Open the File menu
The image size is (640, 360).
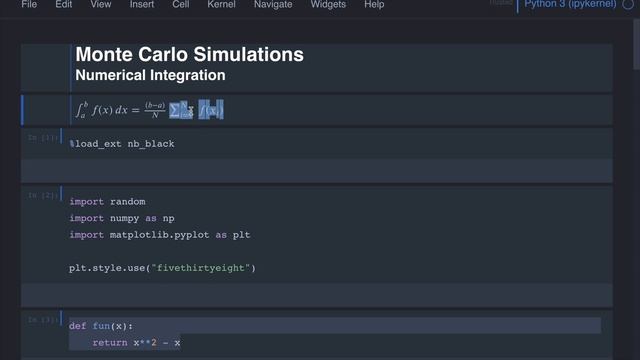click(29, 4)
